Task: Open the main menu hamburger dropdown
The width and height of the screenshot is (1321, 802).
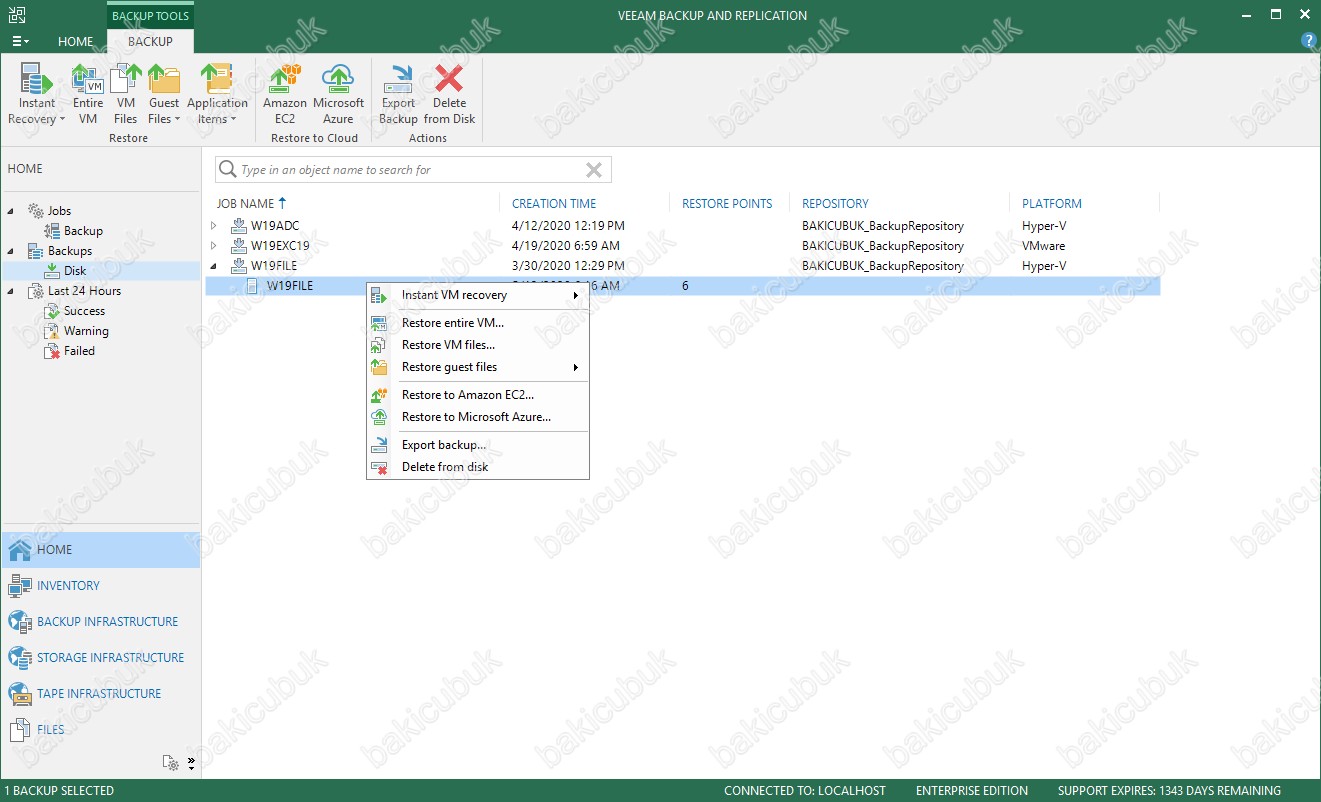Action: tap(20, 41)
